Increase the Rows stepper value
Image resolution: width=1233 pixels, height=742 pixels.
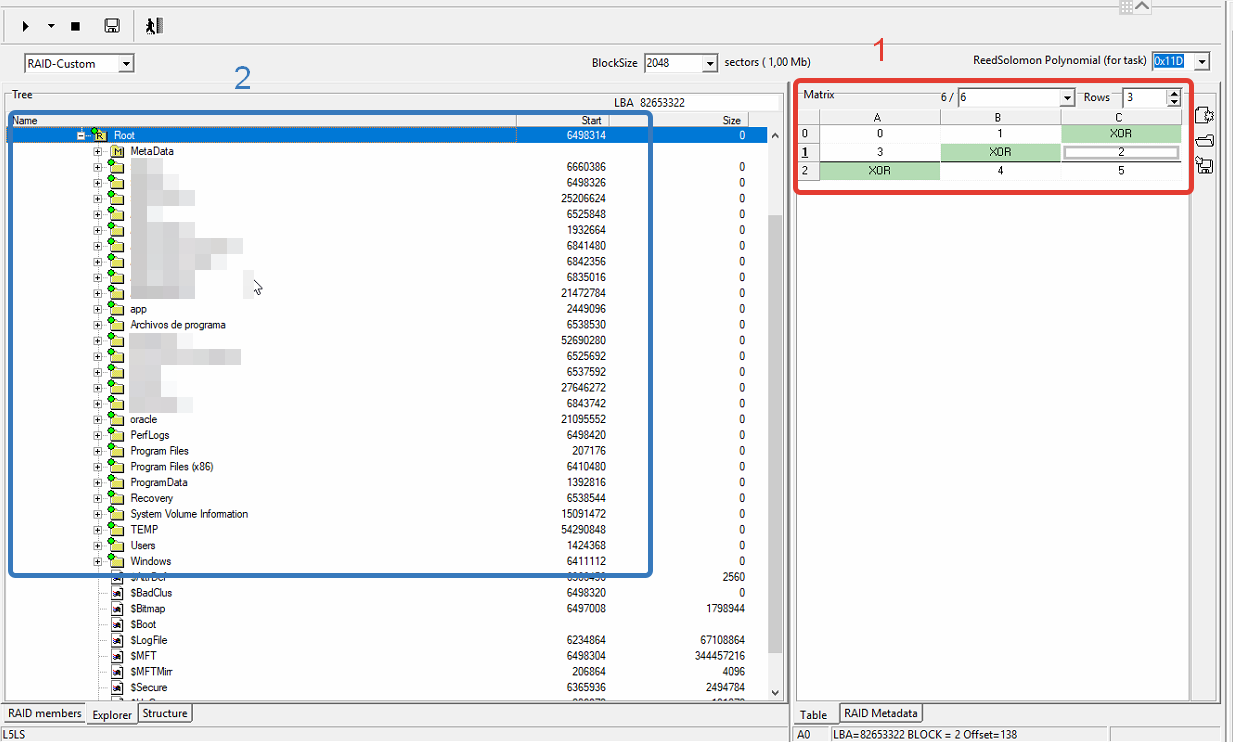[1174, 93]
